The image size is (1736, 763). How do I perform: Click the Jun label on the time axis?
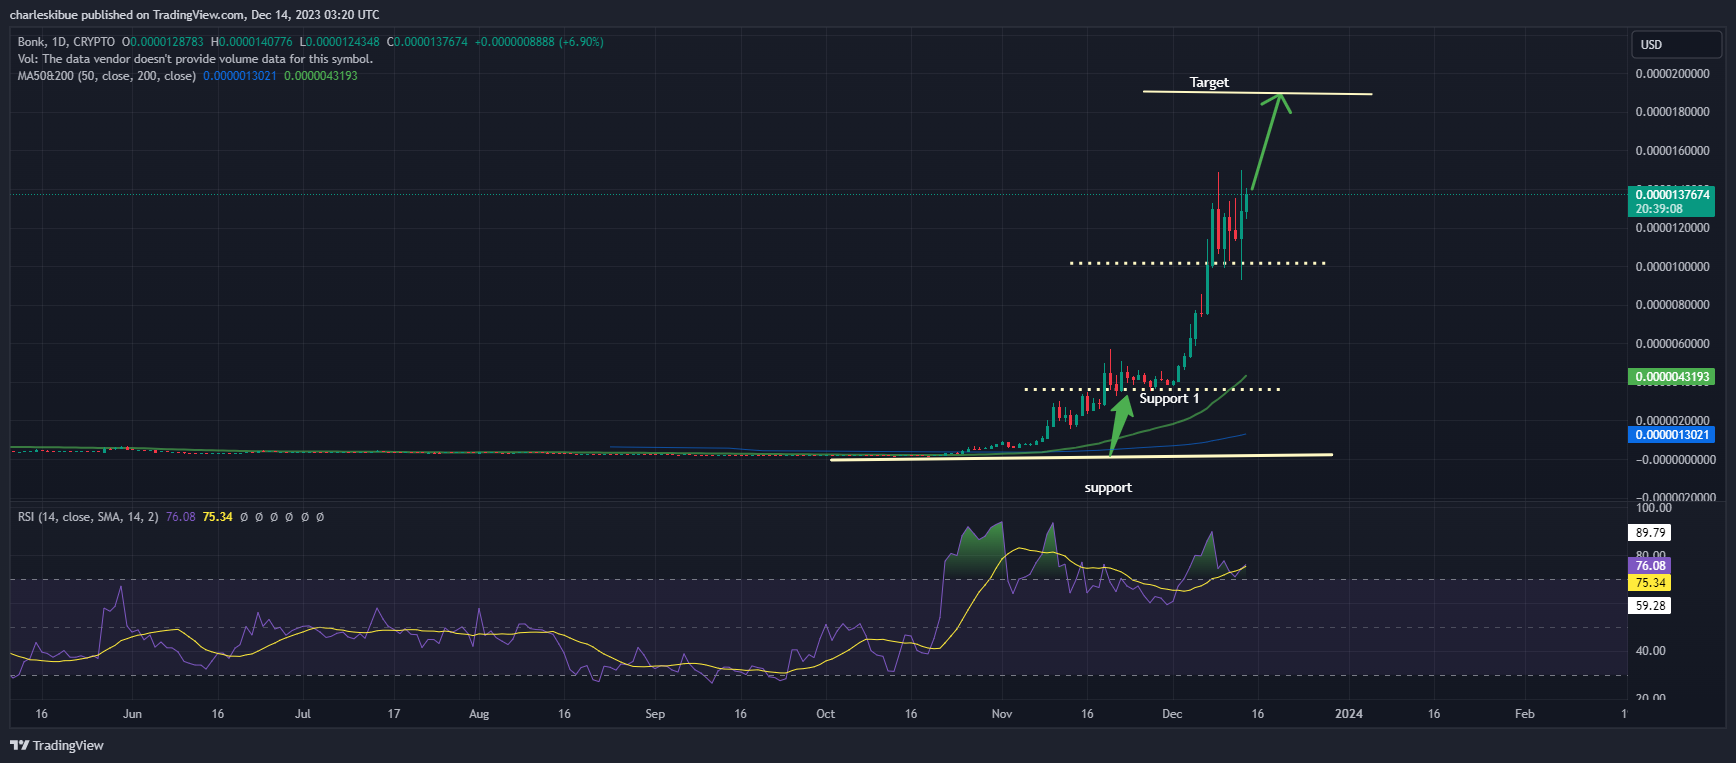pos(132,714)
